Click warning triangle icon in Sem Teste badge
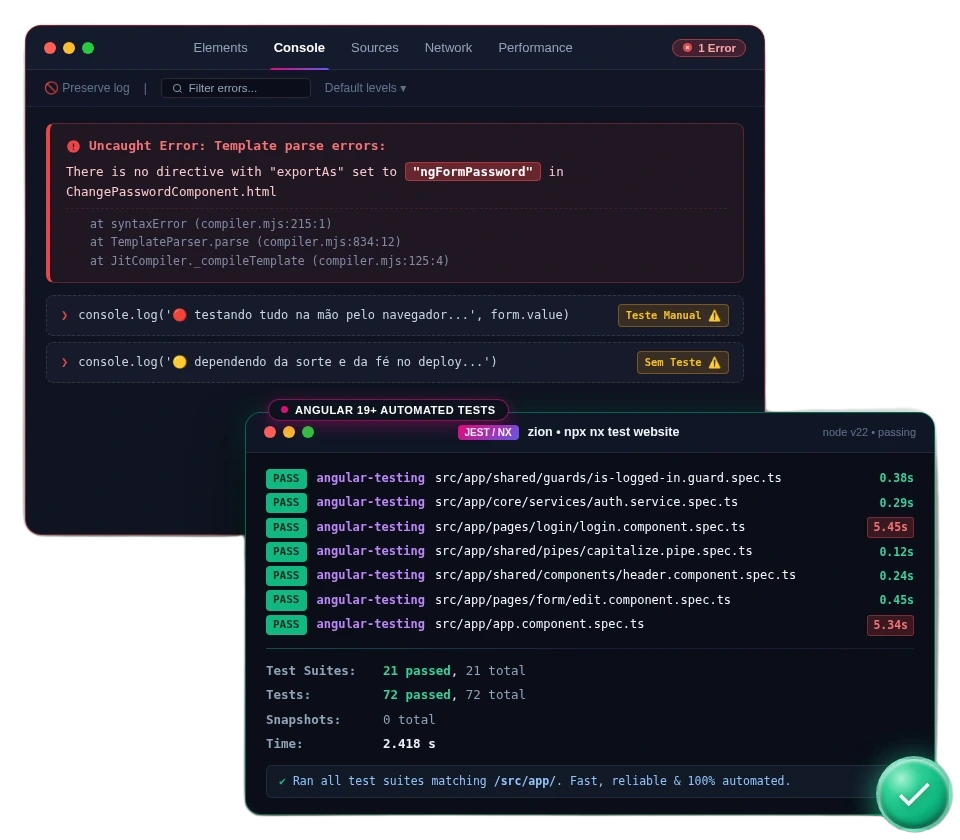Screen dimensions: 960x840 (x=714, y=363)
